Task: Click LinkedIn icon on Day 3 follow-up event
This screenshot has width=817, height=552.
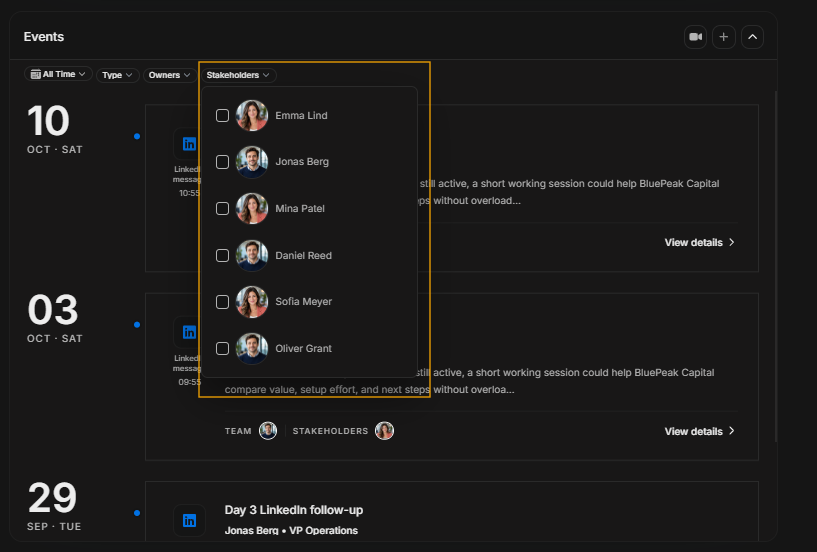Action: point(189,520)
